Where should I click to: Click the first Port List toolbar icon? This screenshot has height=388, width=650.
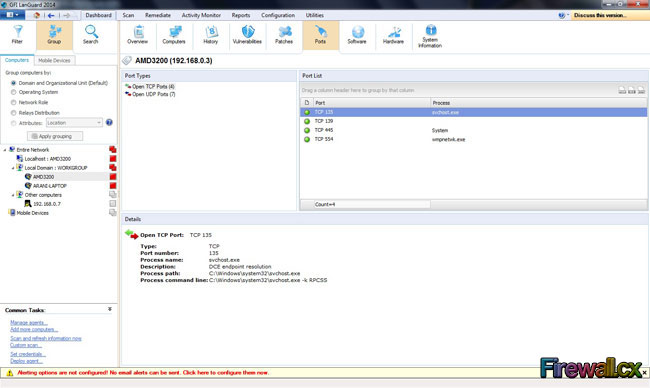point(622,90)
